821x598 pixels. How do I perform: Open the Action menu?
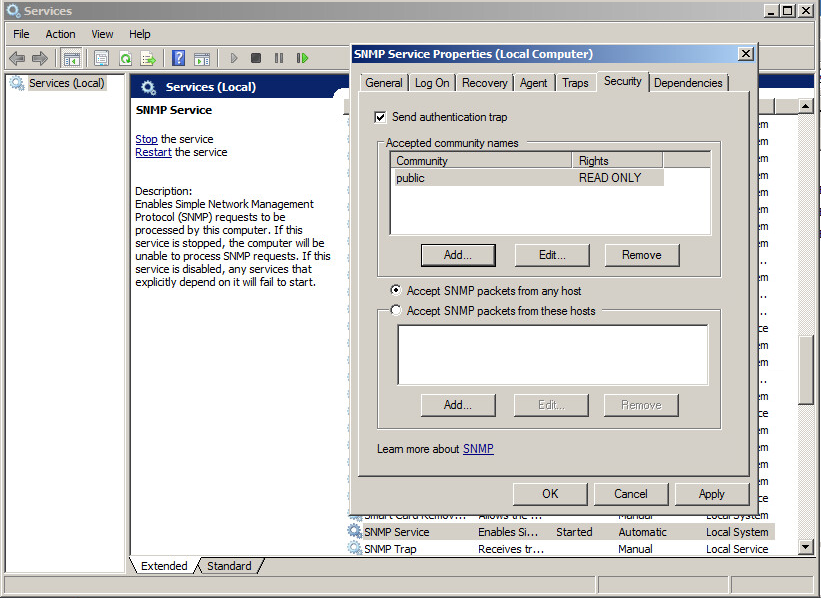(x=60, y=34)
